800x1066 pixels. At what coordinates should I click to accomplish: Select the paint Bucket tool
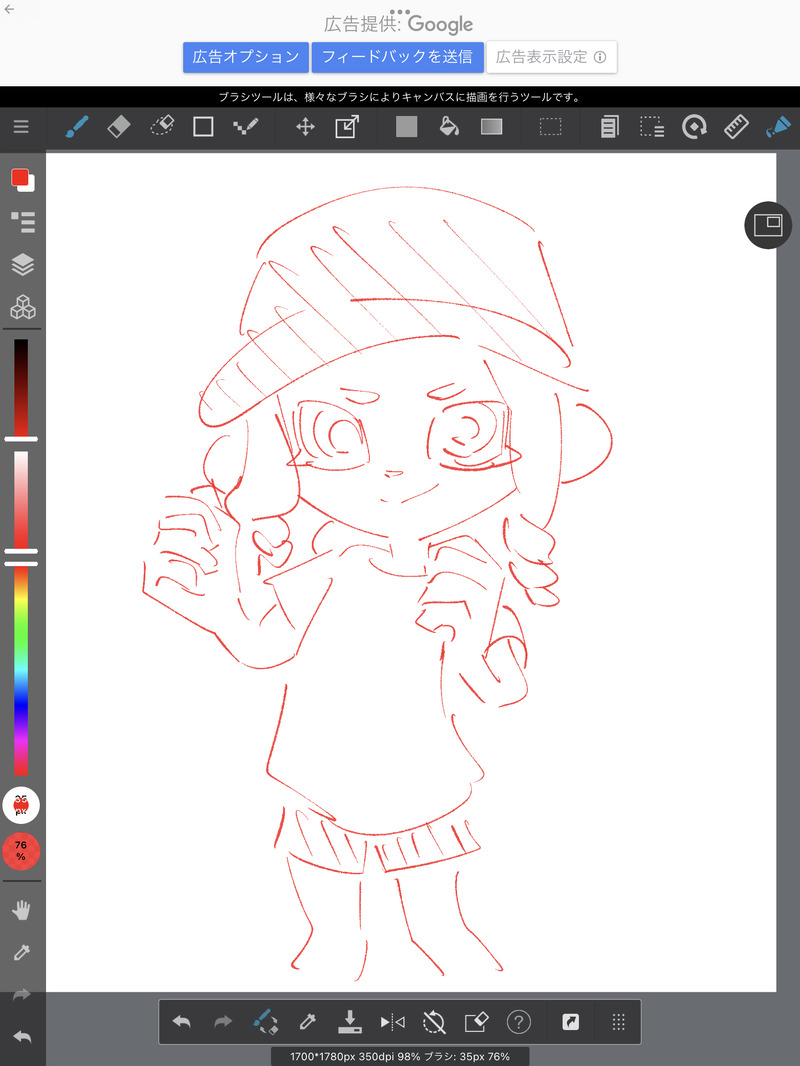(449, 127)
